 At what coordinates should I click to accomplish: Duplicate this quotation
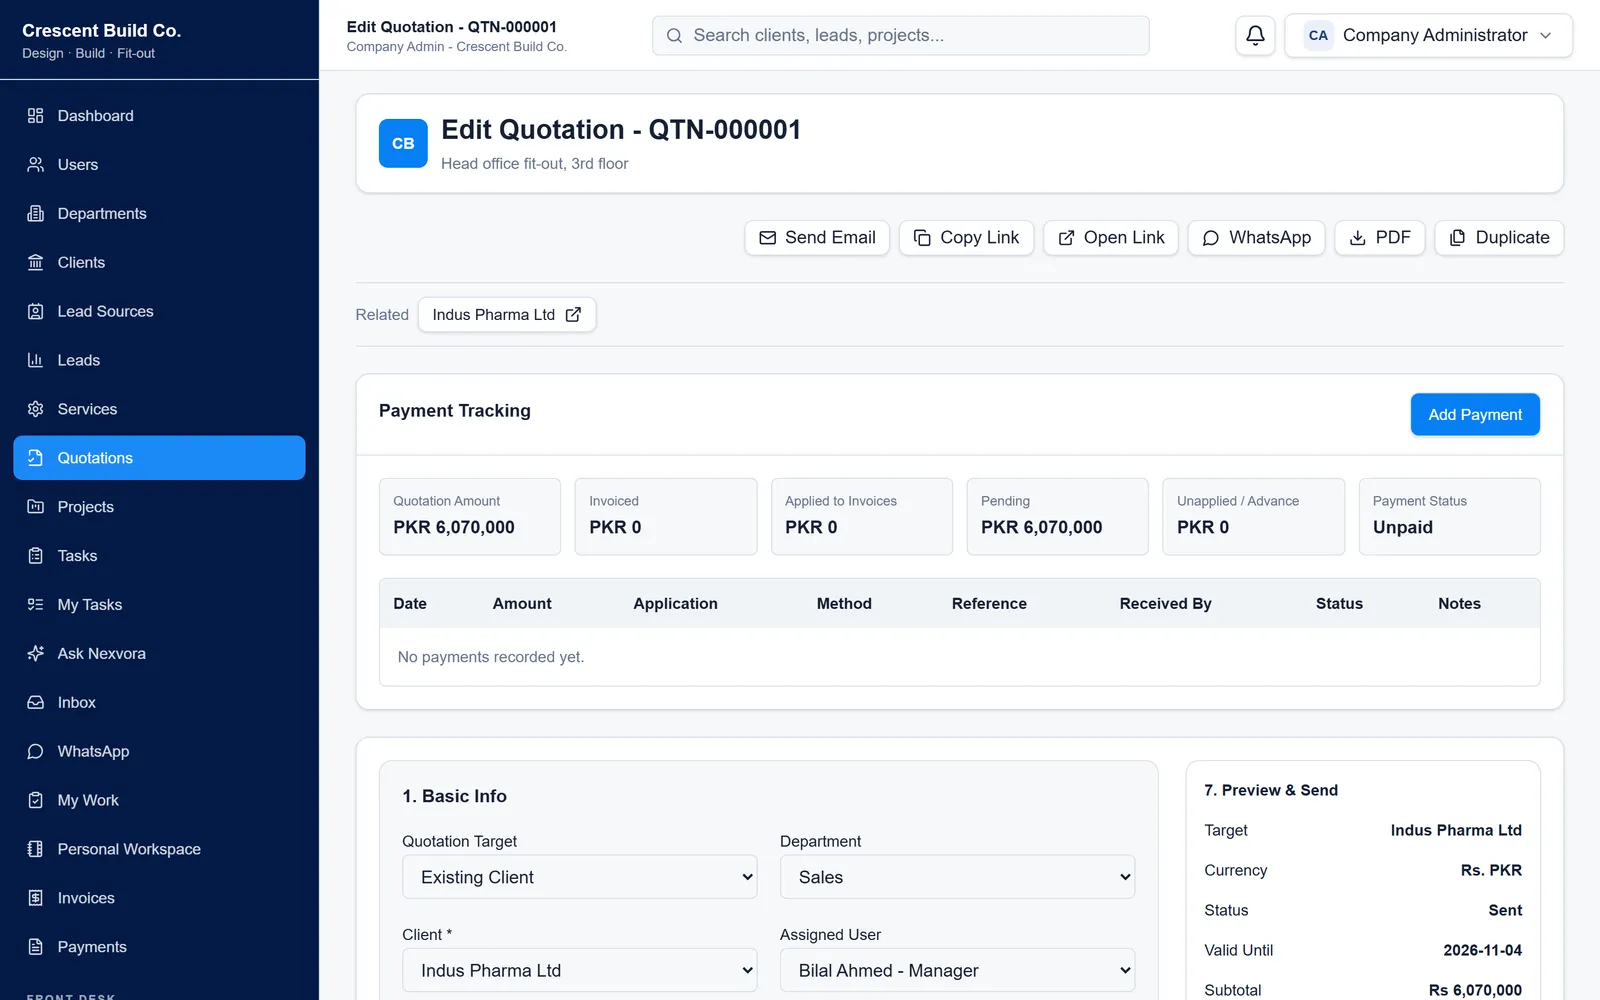pos(1499,238)
